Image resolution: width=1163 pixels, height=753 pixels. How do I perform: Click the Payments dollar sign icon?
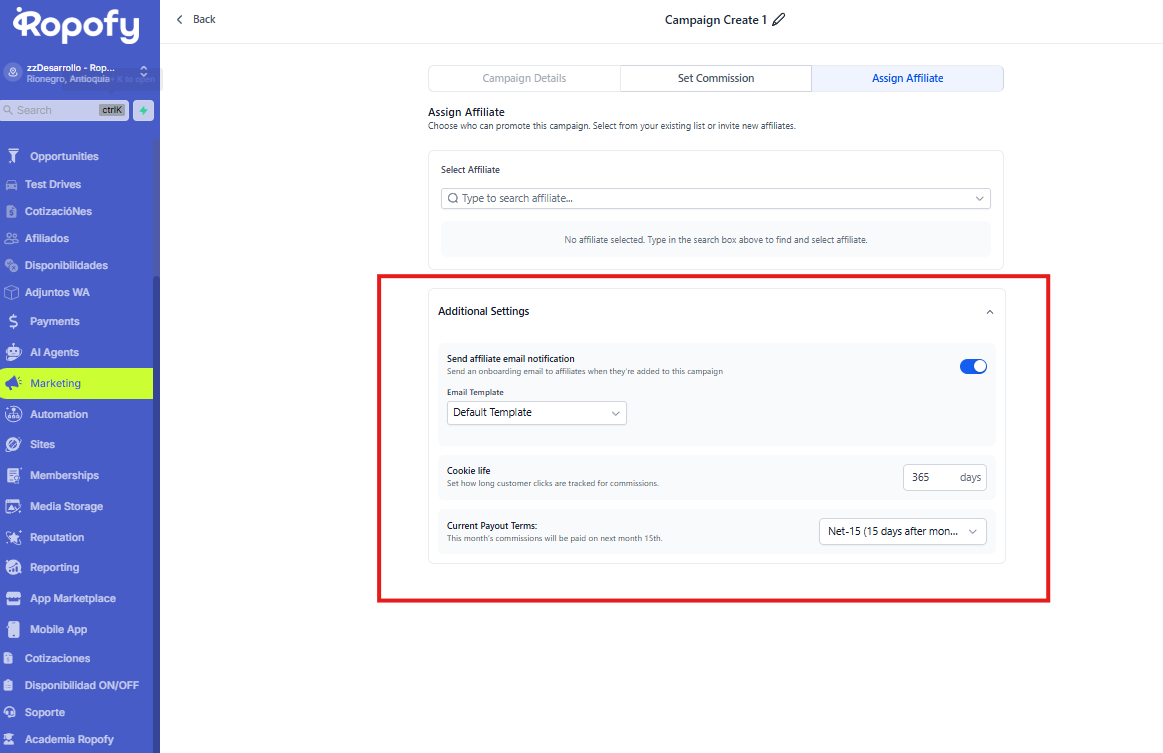(x=13, y=322)
